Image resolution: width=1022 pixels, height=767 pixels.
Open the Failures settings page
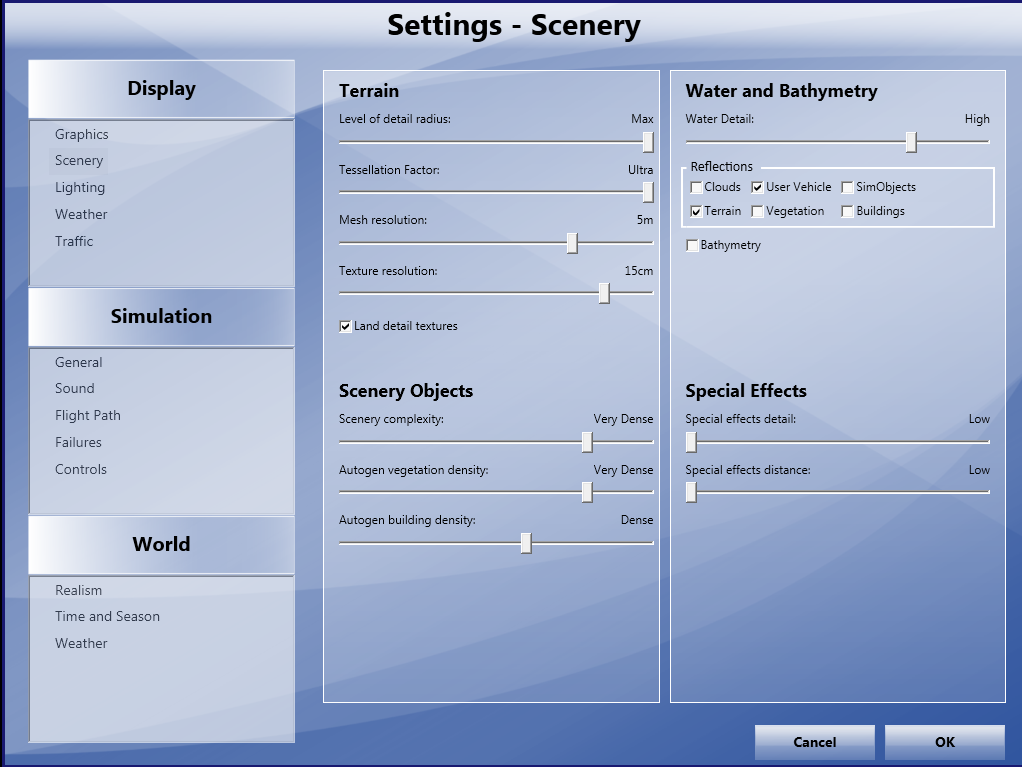[x=78, y=442]
